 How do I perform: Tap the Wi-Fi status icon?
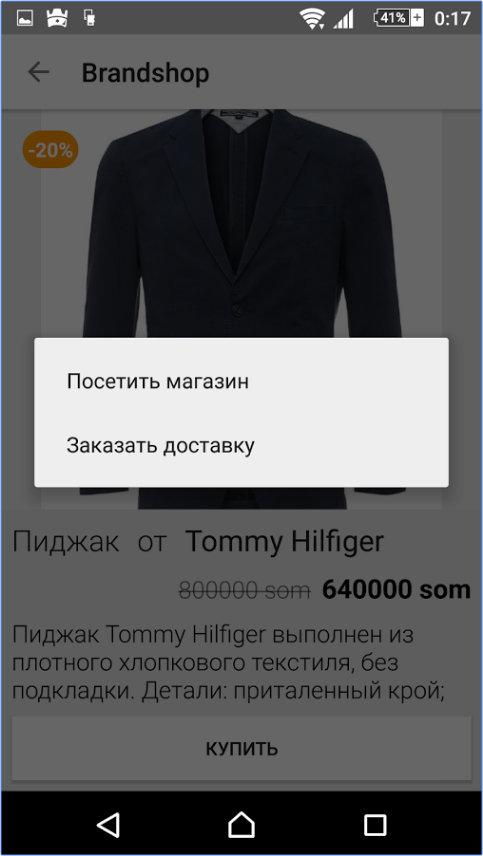312,19
